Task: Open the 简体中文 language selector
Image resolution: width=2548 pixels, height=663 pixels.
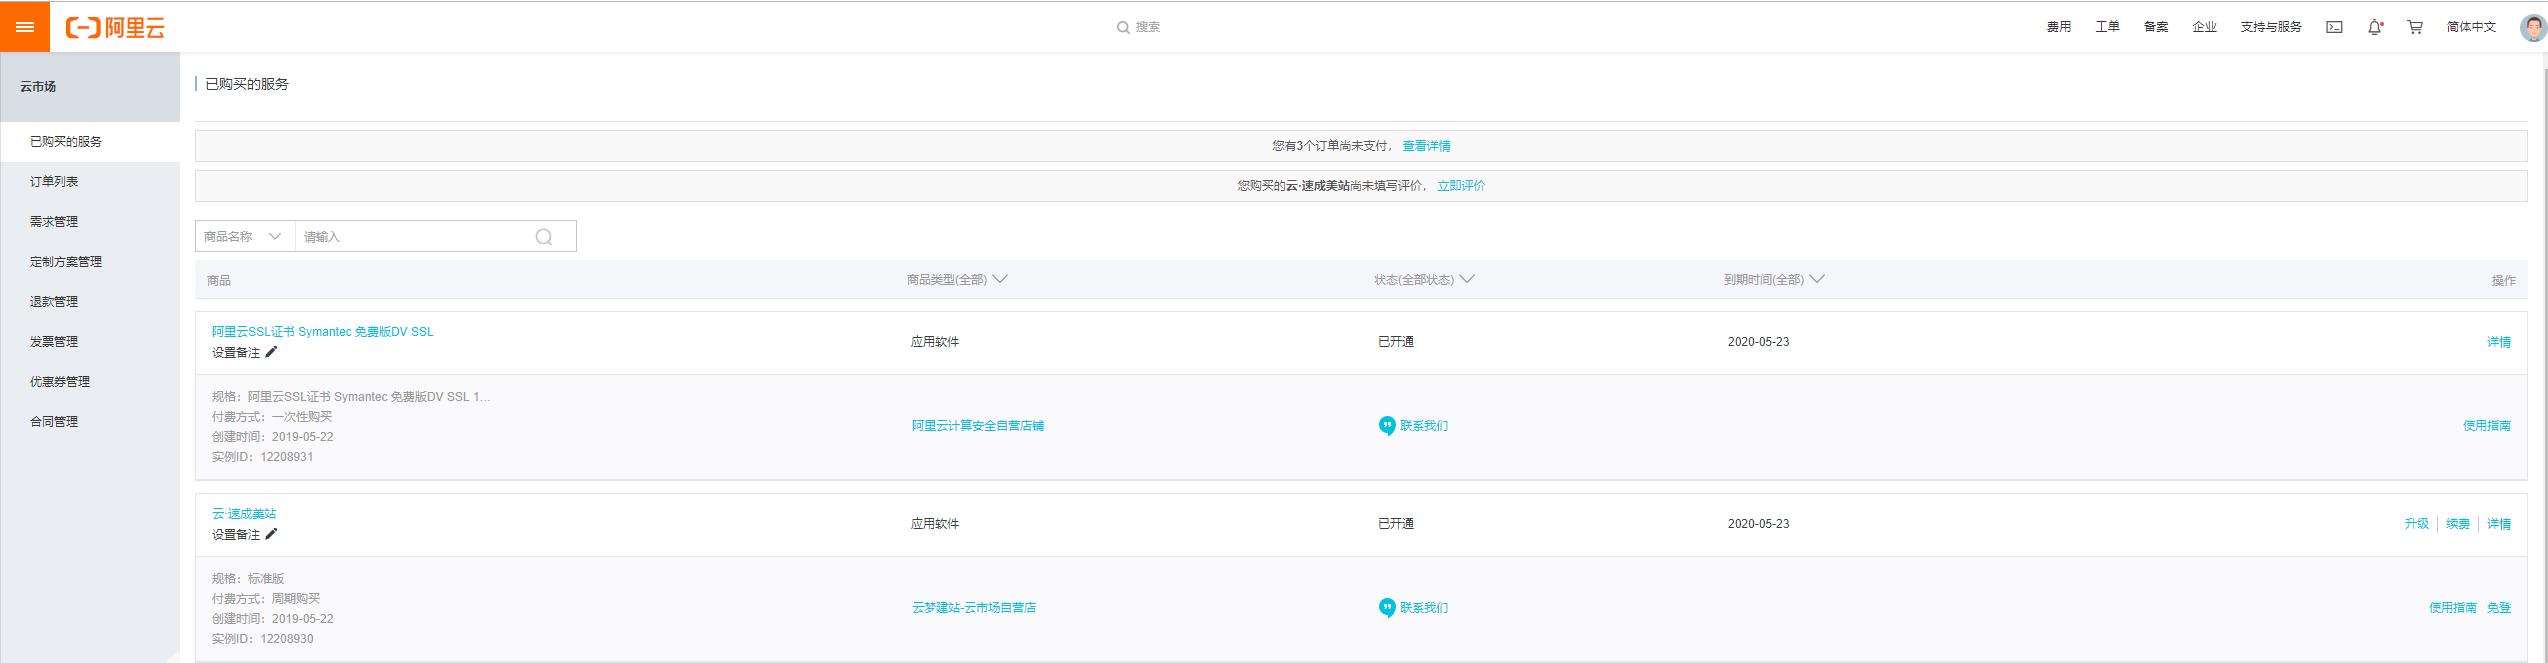Action: tap(2471, 27)
